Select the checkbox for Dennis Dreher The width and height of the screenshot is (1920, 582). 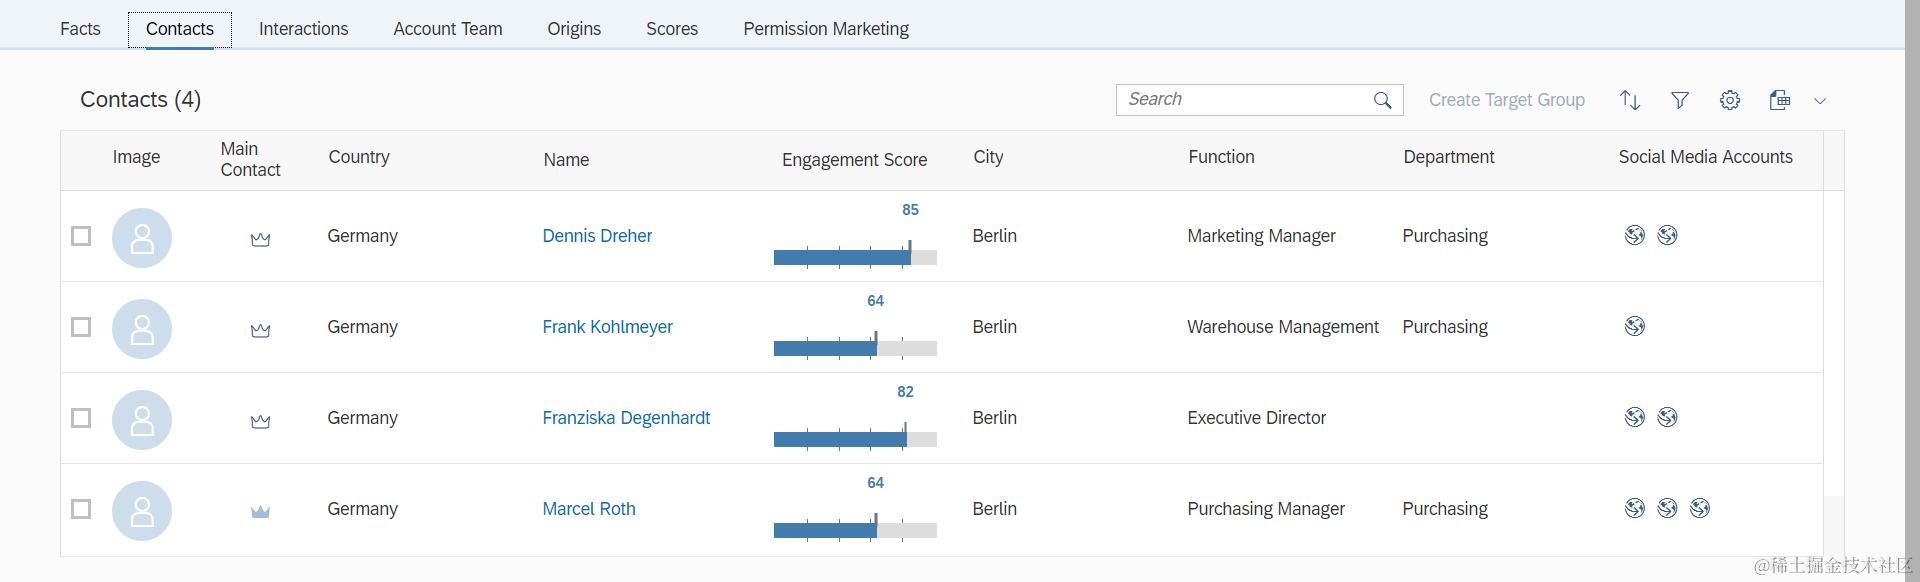coord(81,236)
